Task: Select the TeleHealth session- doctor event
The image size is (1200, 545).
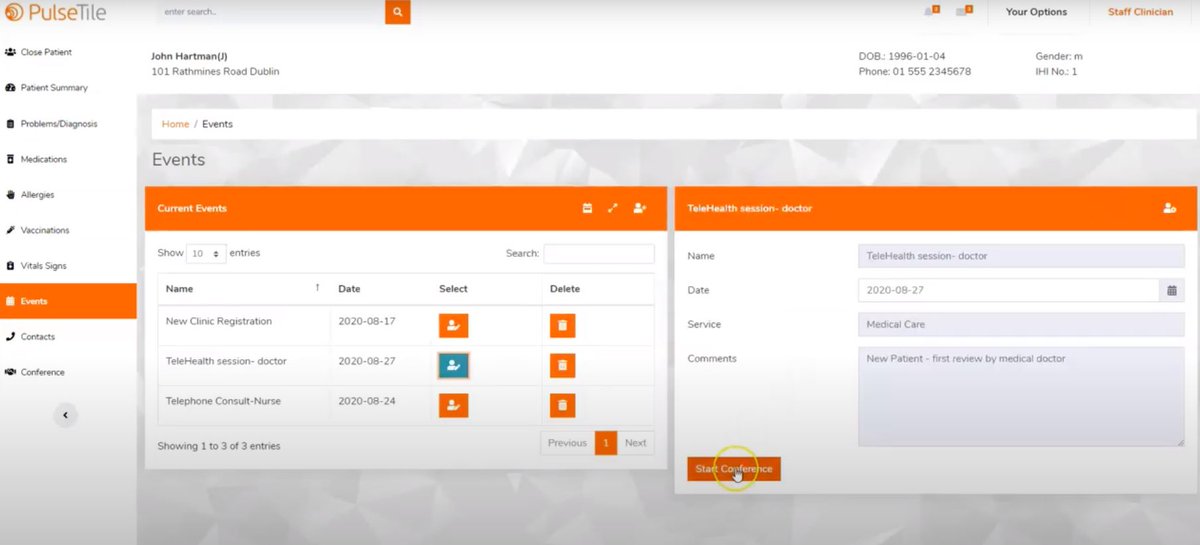Action: (453, 365)
